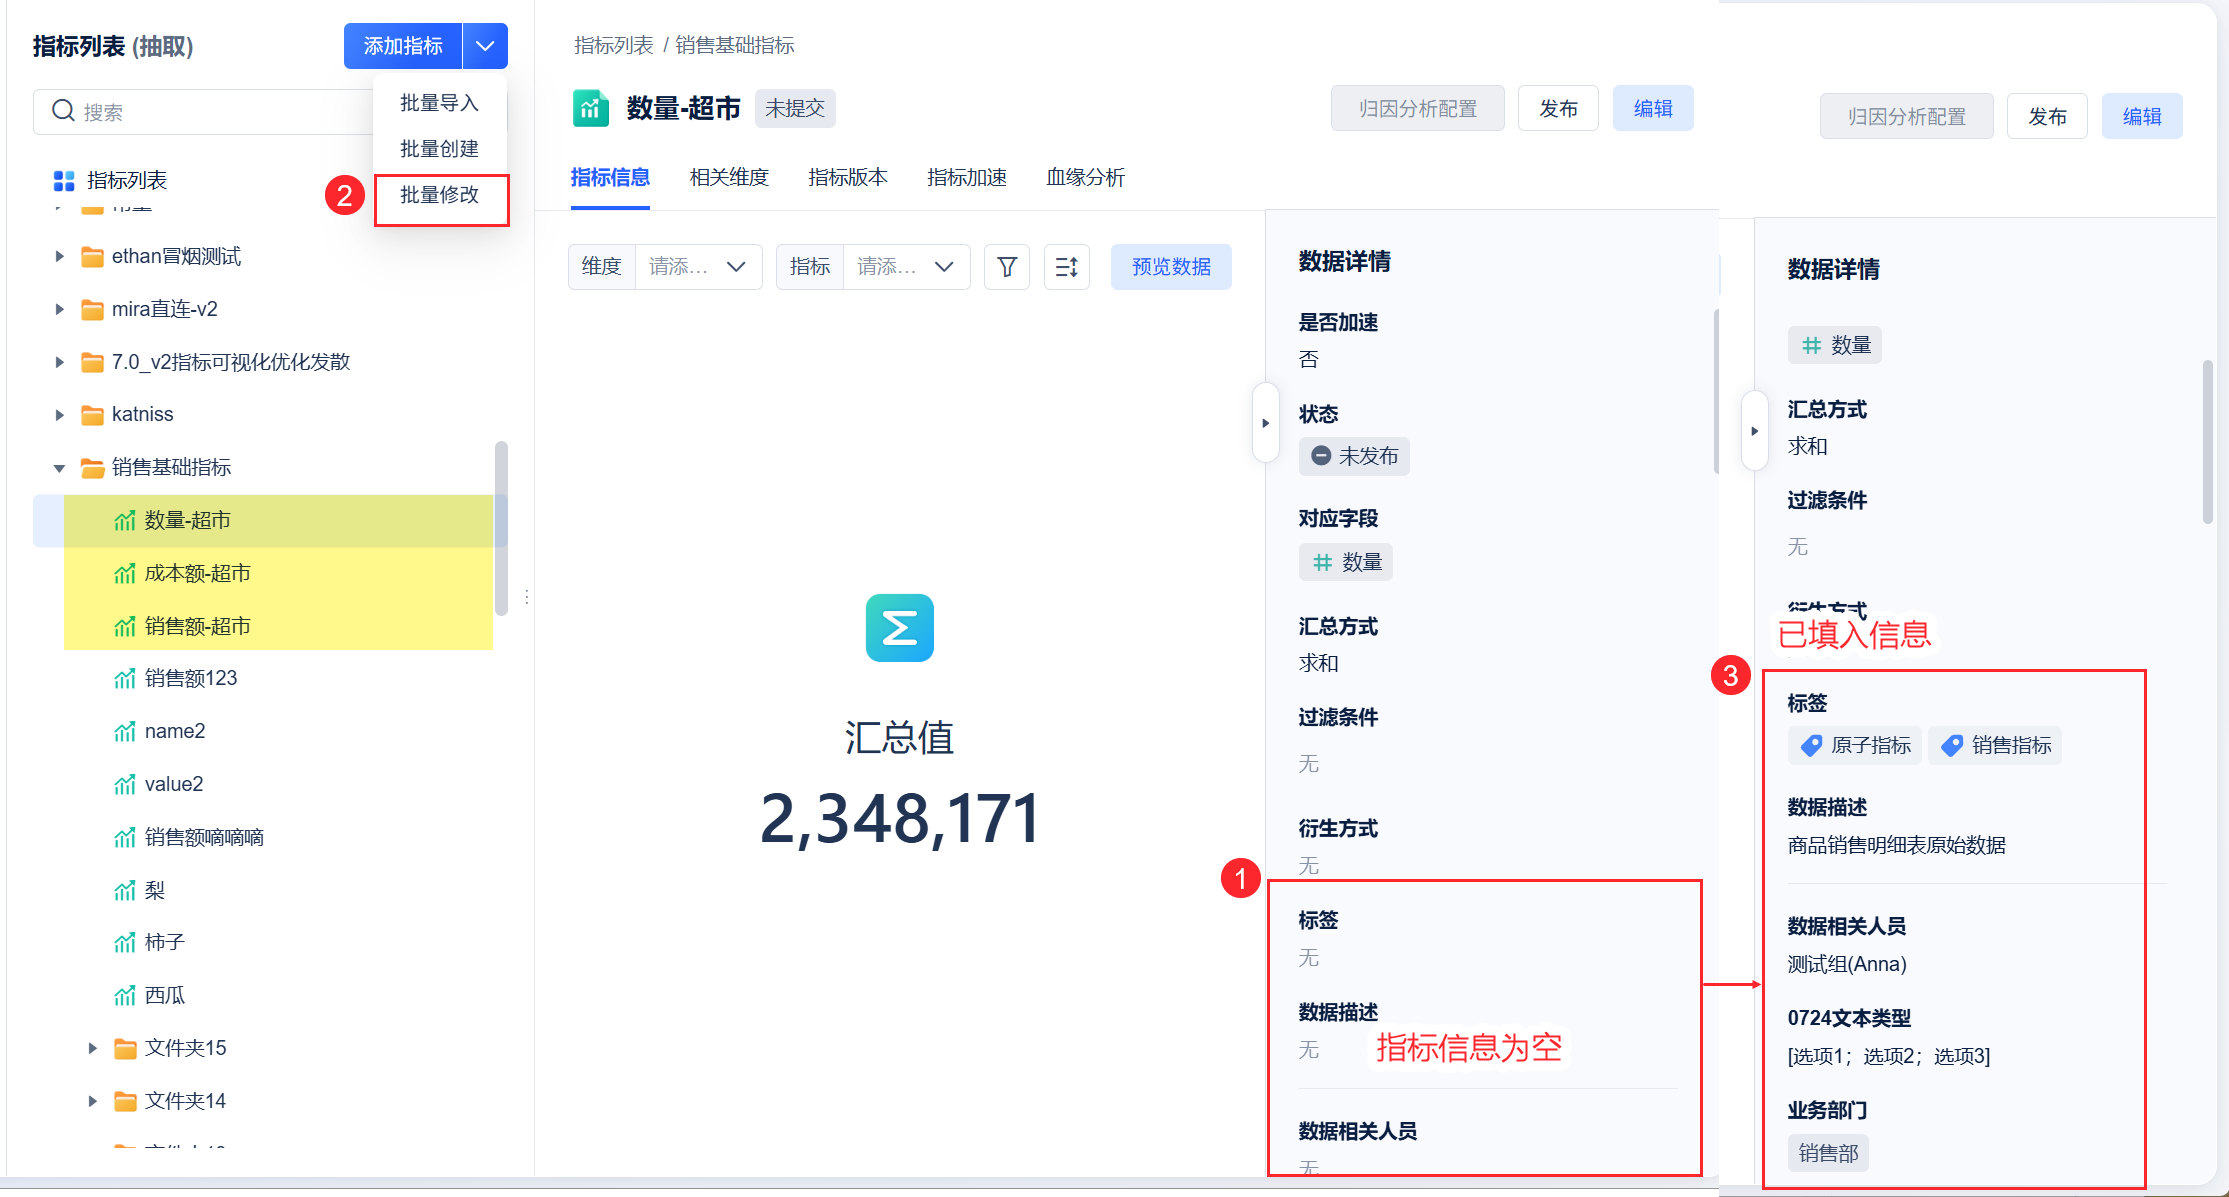The image size is (2229, 1197).
Task: Click the 数量-超市 metric title icon
Action: click(x=591, y=108)
